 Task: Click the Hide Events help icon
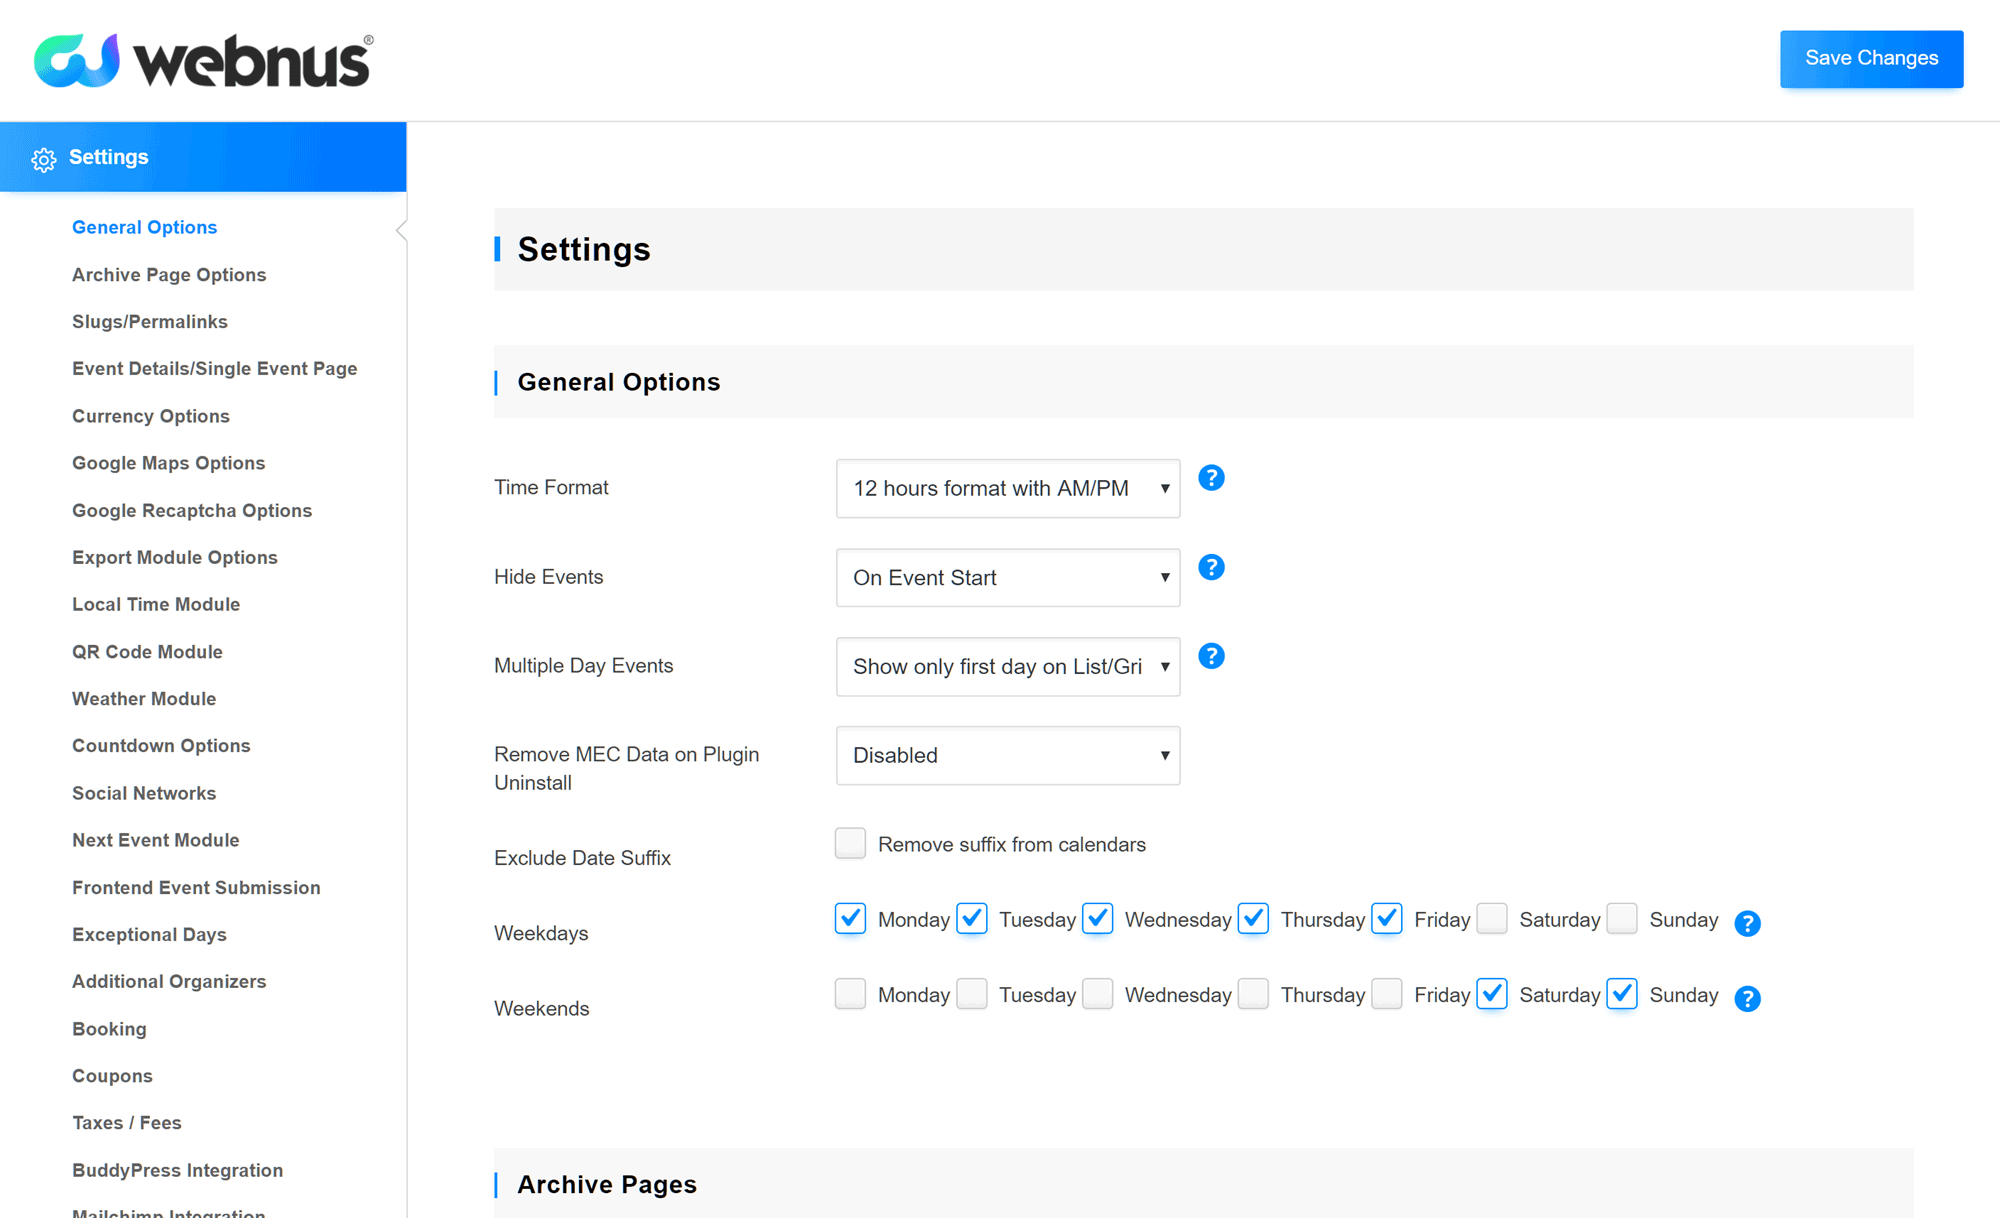[x=1211, y=567]
